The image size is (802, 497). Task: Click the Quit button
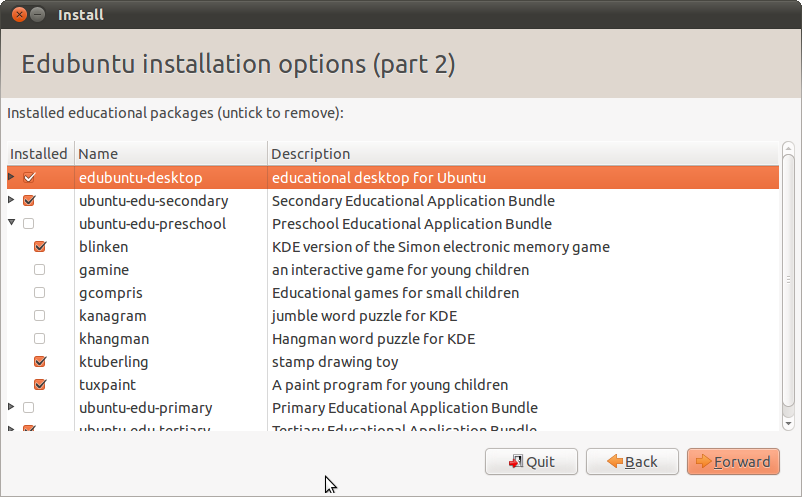click(531, 462)
